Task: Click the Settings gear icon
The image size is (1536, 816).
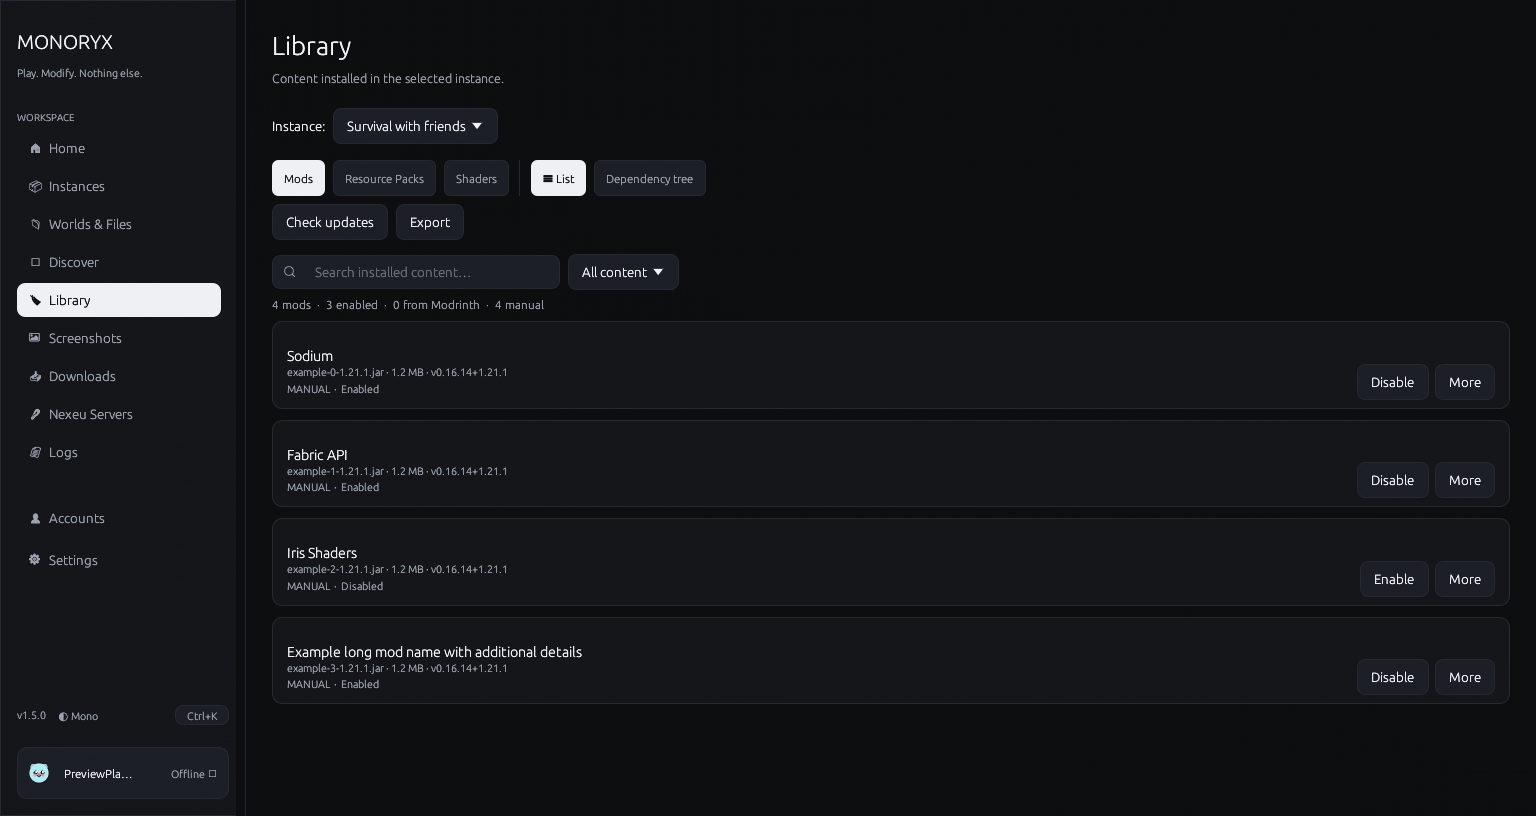Action: (35, 560)
